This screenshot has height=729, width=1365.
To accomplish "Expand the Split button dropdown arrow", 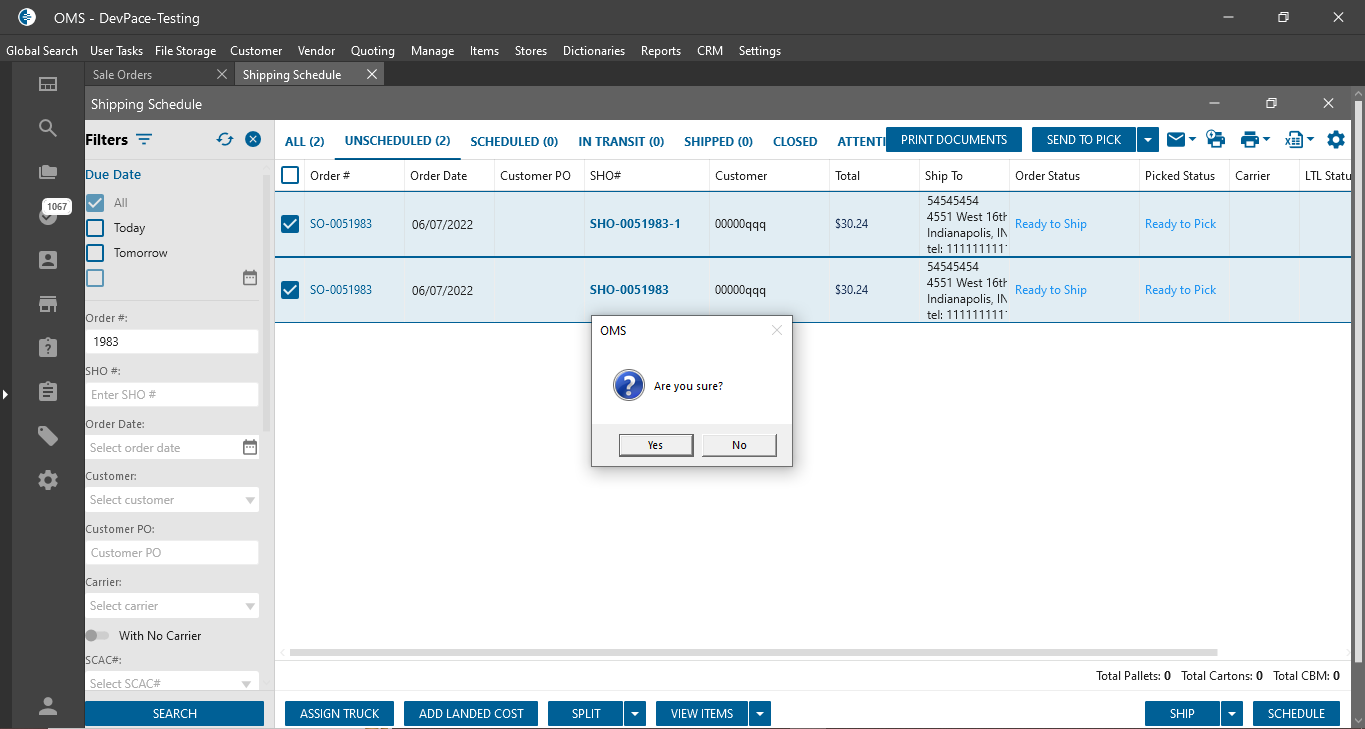I will pos(636,714).
